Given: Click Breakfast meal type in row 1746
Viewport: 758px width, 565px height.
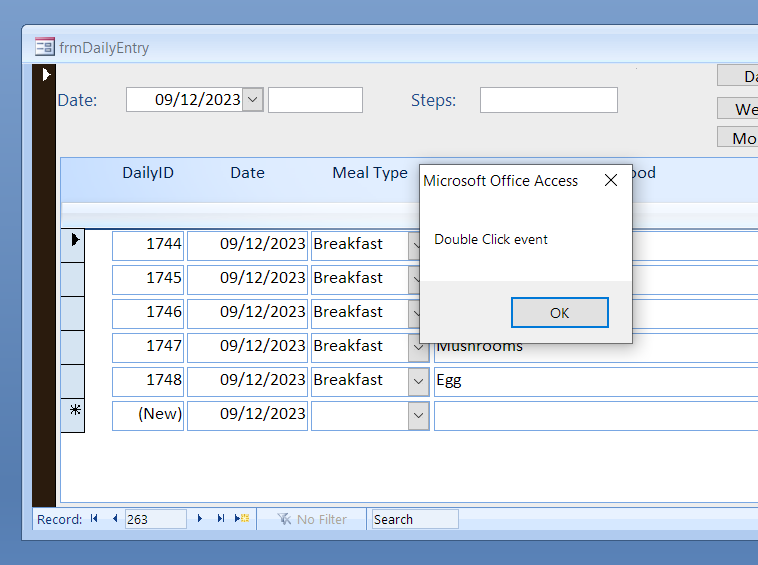Looking at the screenshot, I should (360, 314).
